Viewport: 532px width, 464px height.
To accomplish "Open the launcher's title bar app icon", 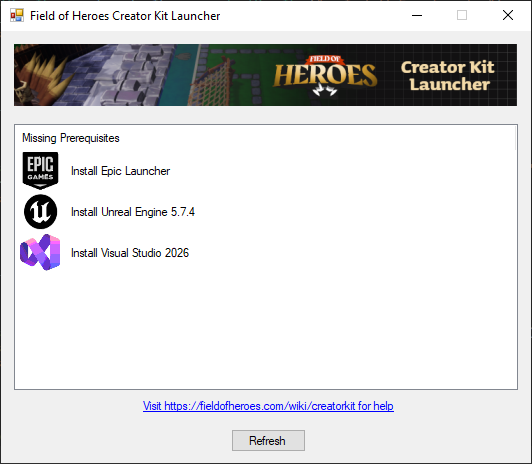I will point(17,15).
